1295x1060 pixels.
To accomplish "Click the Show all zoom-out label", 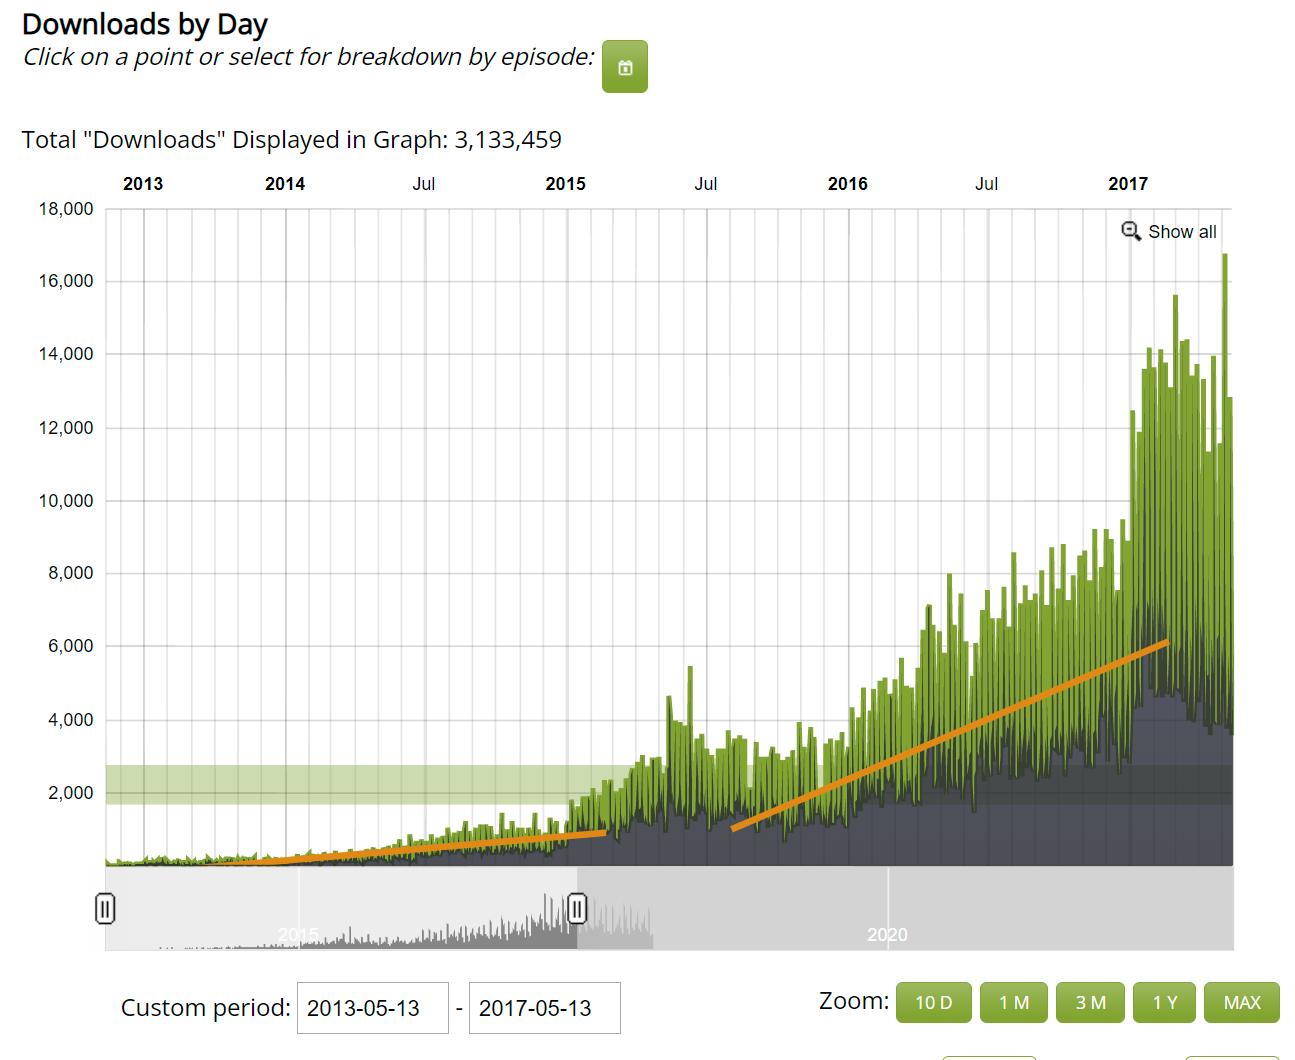I will pyautogui.click(x=1182, y=232).
